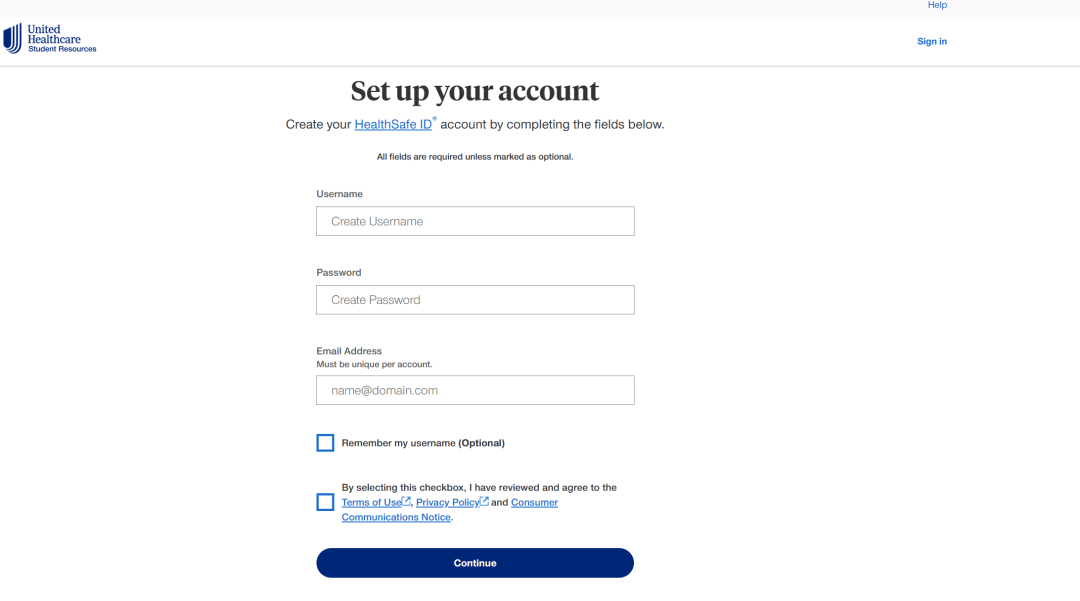Viewport: 1080px width, 601px height.
Task: Enable the Remember my username checkbox
Action: point(325,443)
